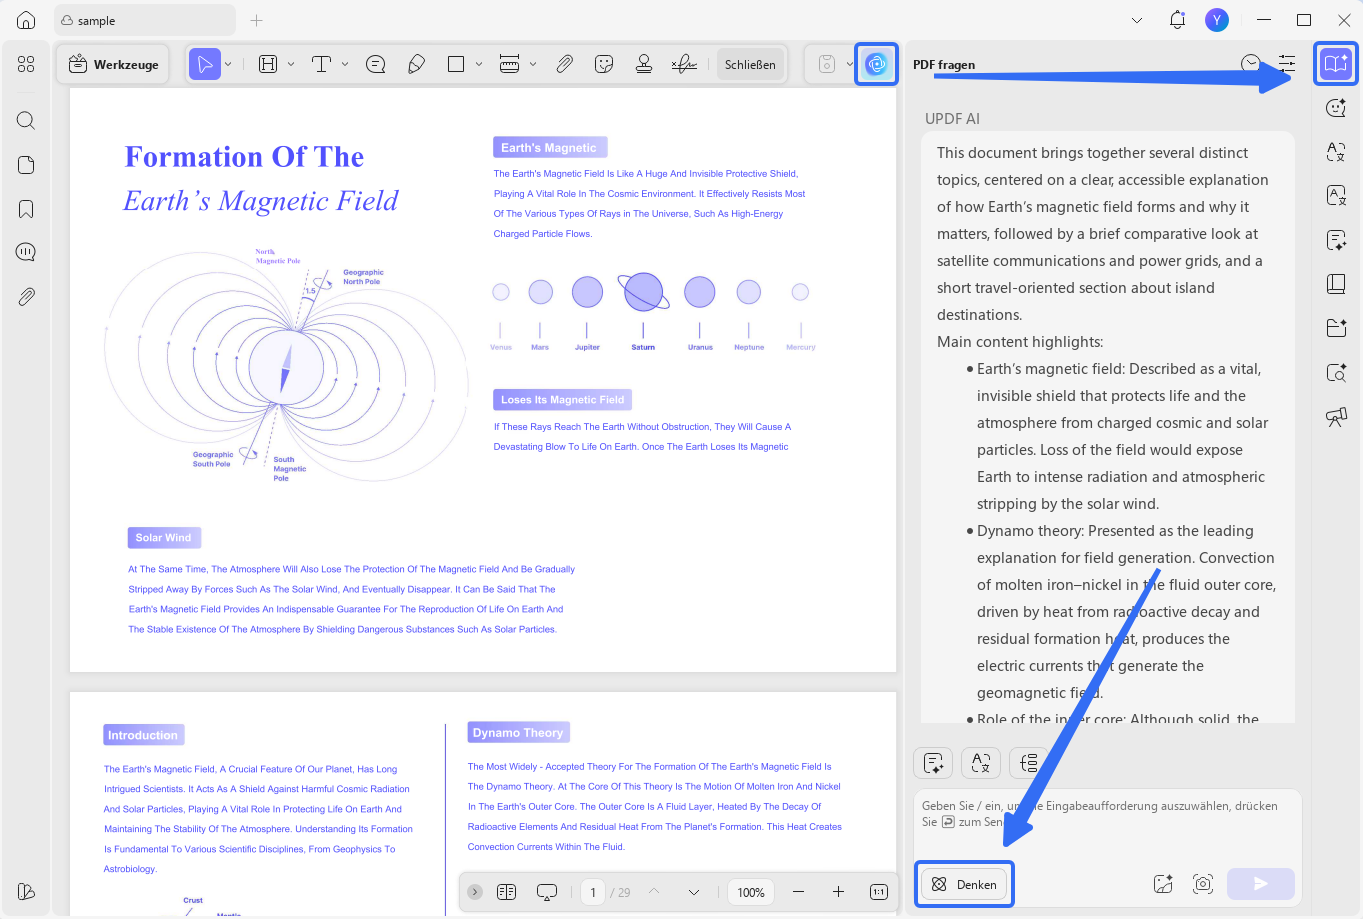The height and width of the screenshot is (919, 1363).
Task: Attach a file using the toolbar paperclip
Action: click(565, 64)
